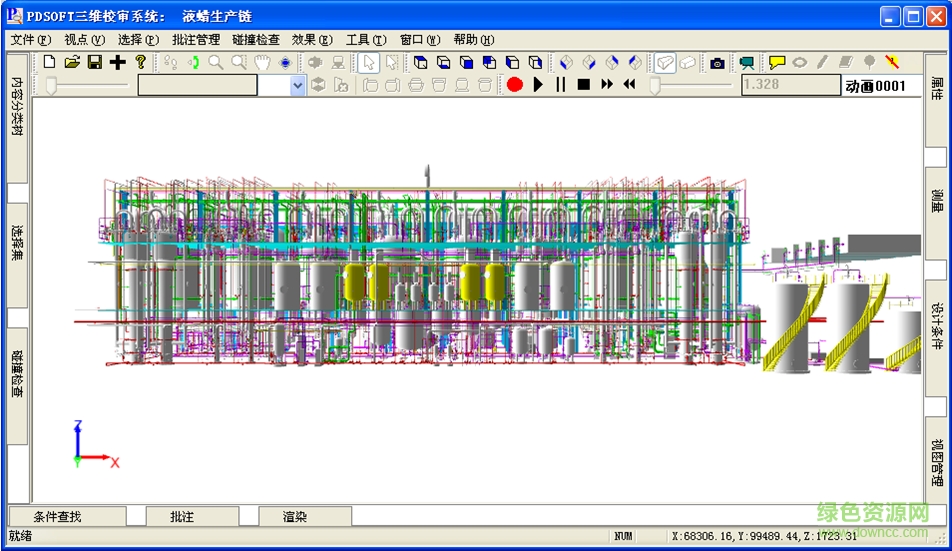
Task: Expand the toolbar combo box dropdown arrow
Action: 298,86
